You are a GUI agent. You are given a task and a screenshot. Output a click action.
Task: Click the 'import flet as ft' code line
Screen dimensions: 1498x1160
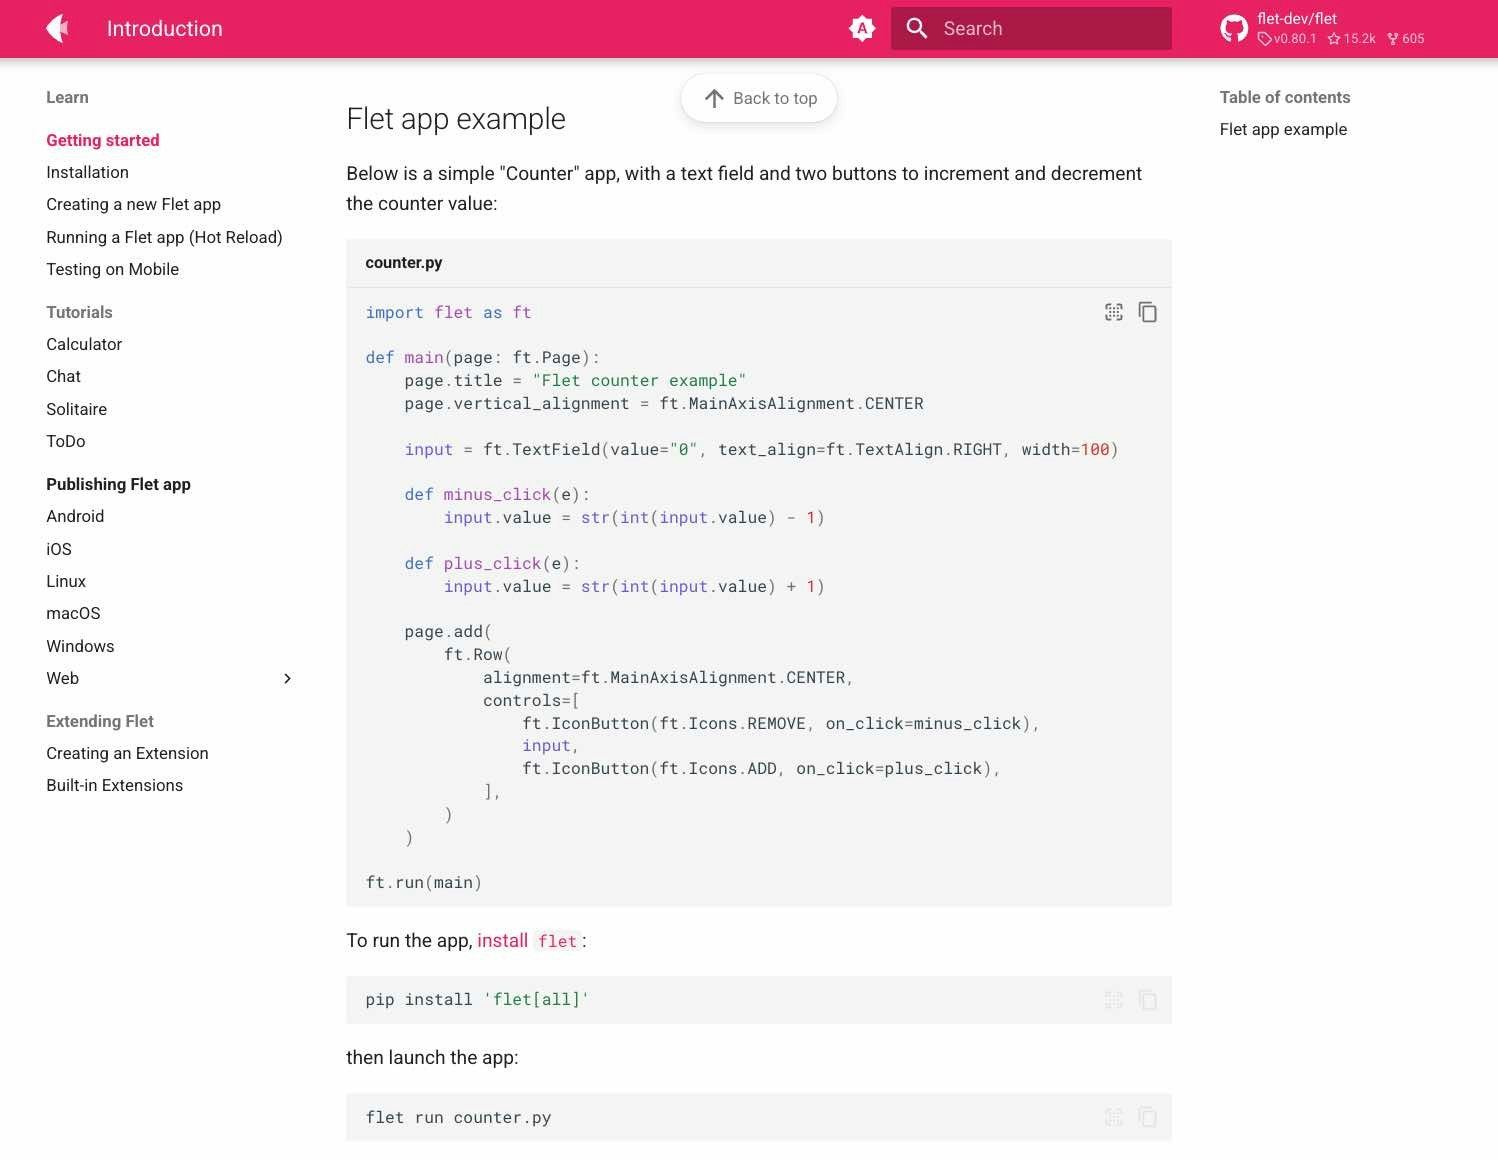click(x=448, y=312)
